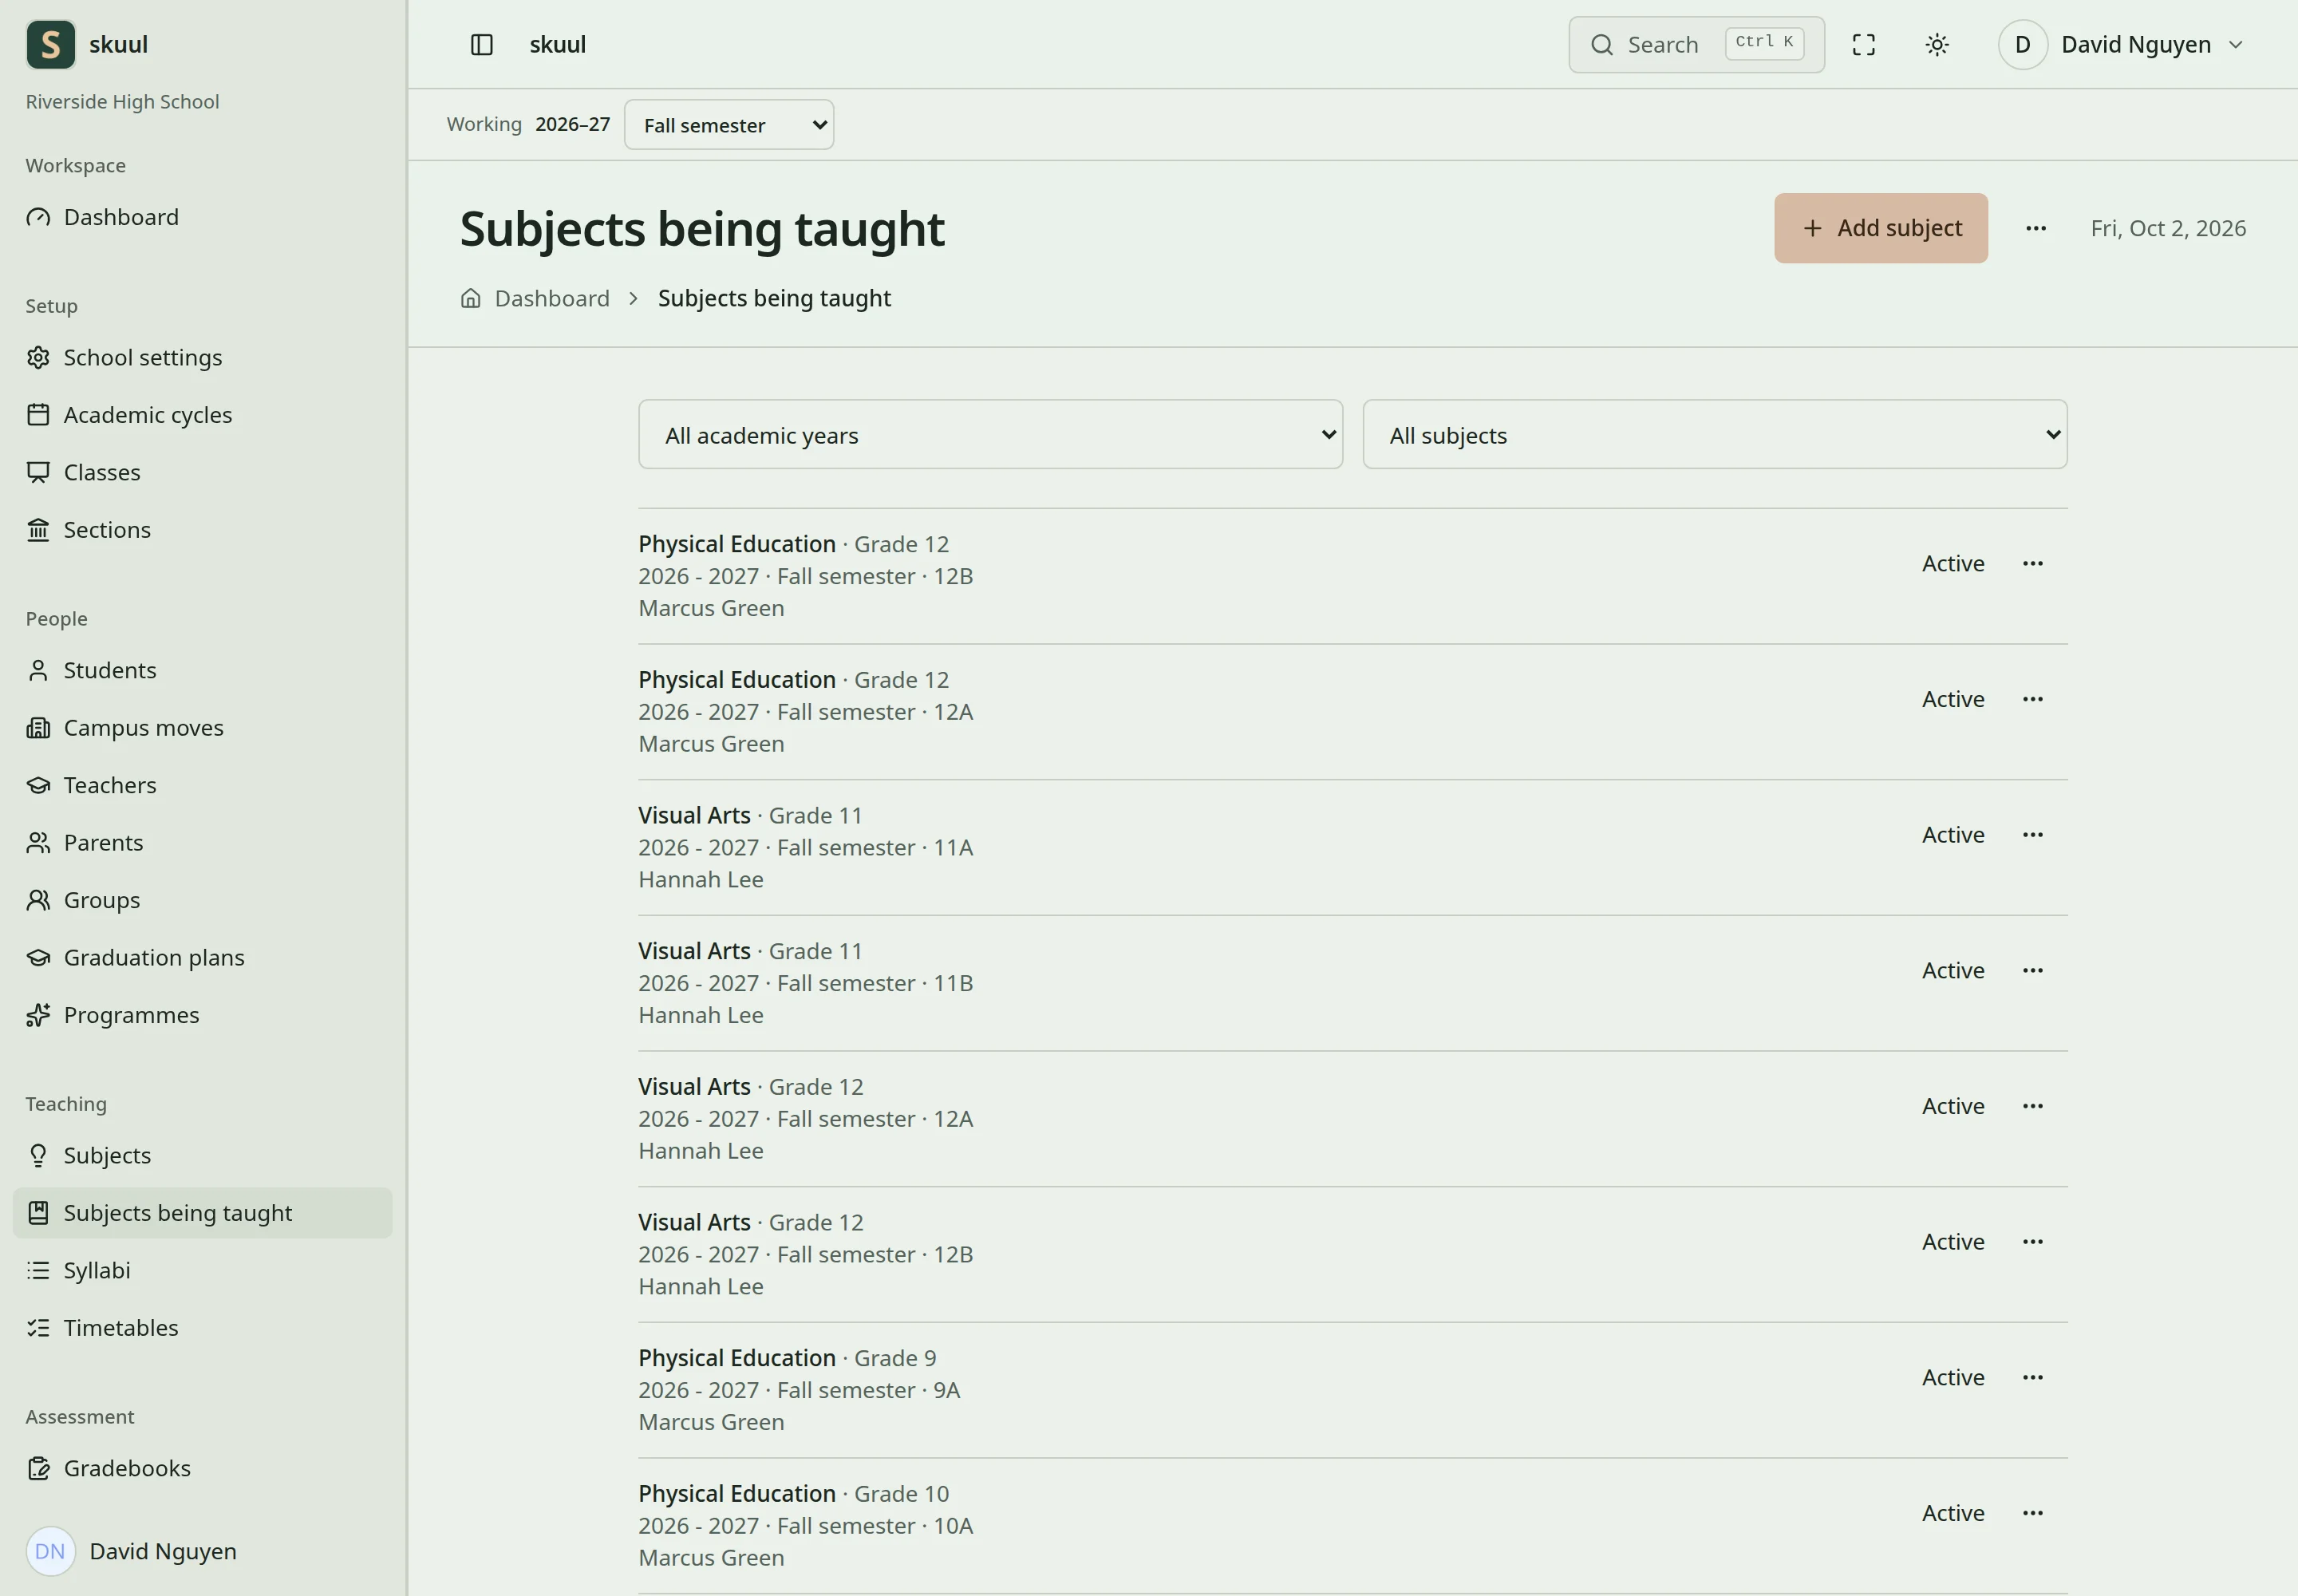The height and width of the screenshot is (1596, 2298).
Task: Open Academic cycles page
Action: [202, 415]
